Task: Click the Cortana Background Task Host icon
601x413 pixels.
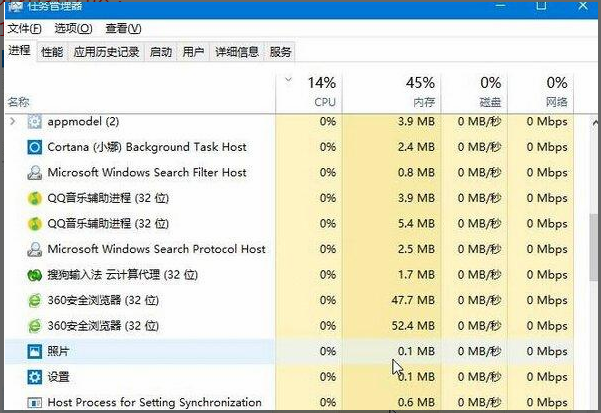Action: [35, 147]
